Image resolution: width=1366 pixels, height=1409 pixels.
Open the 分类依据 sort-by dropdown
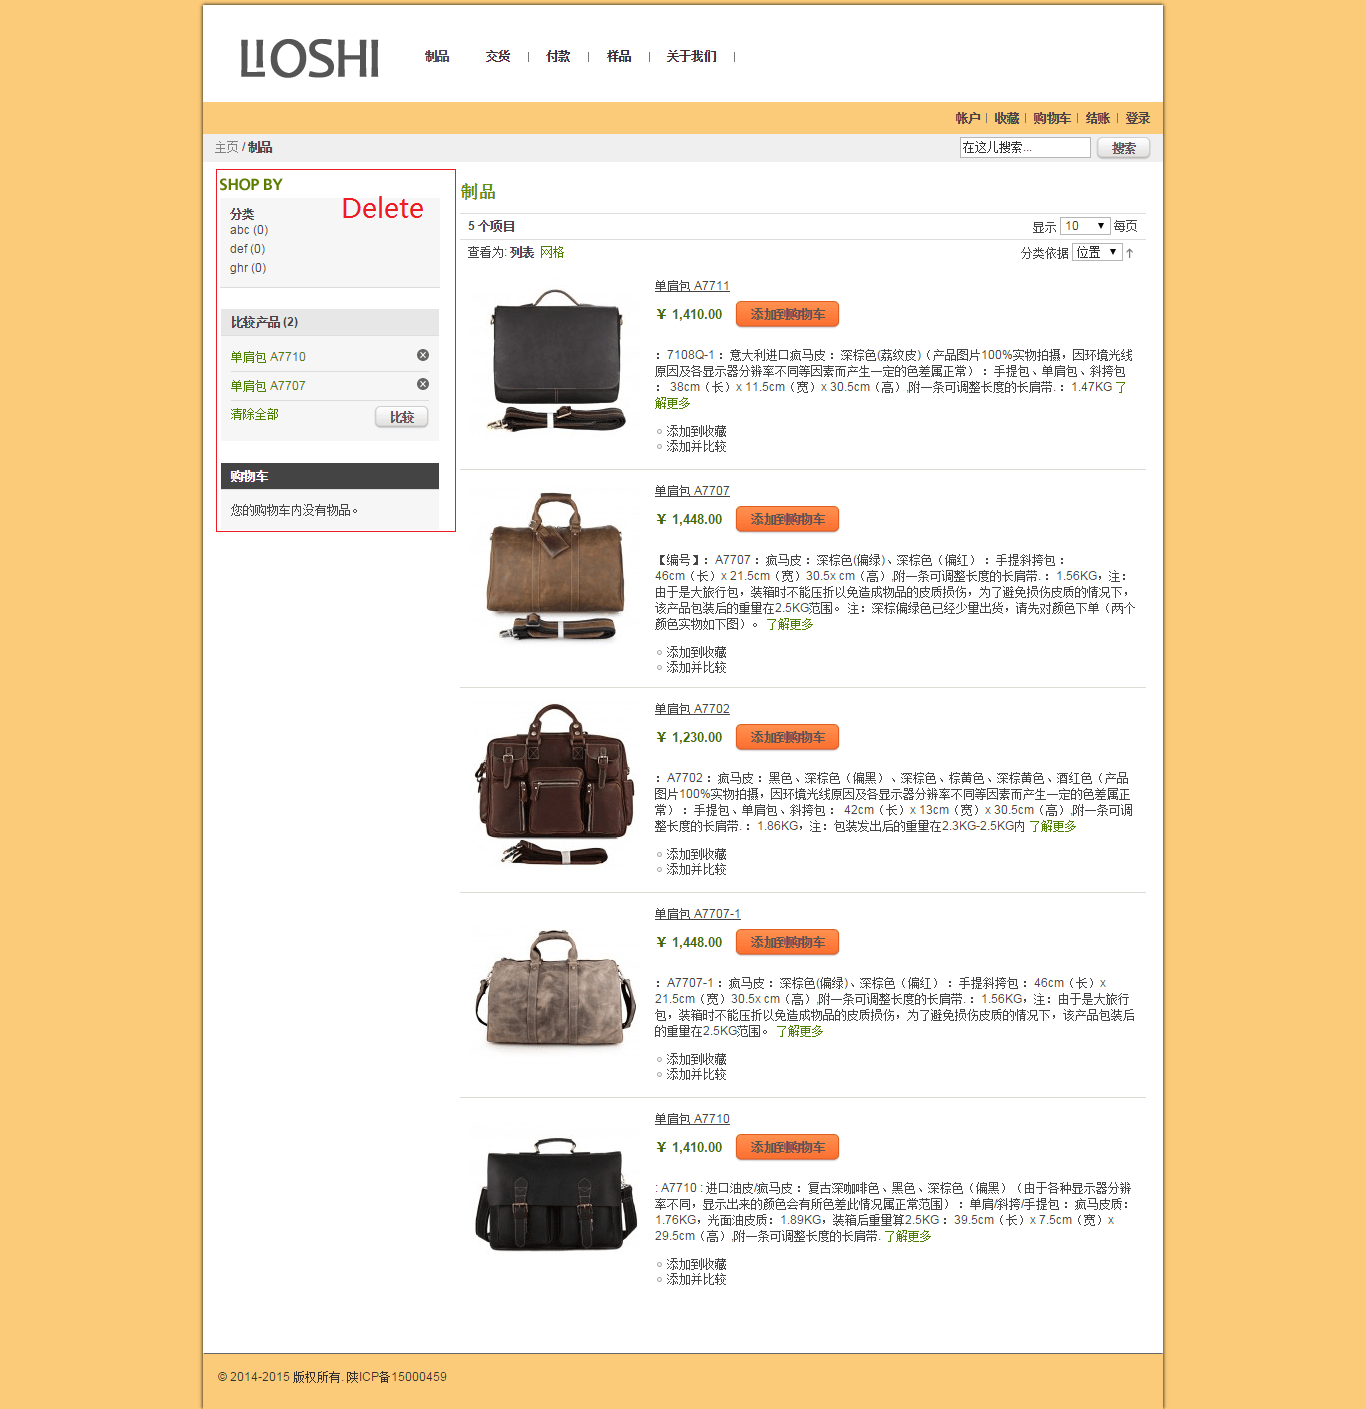click(x=1097, y=252)
